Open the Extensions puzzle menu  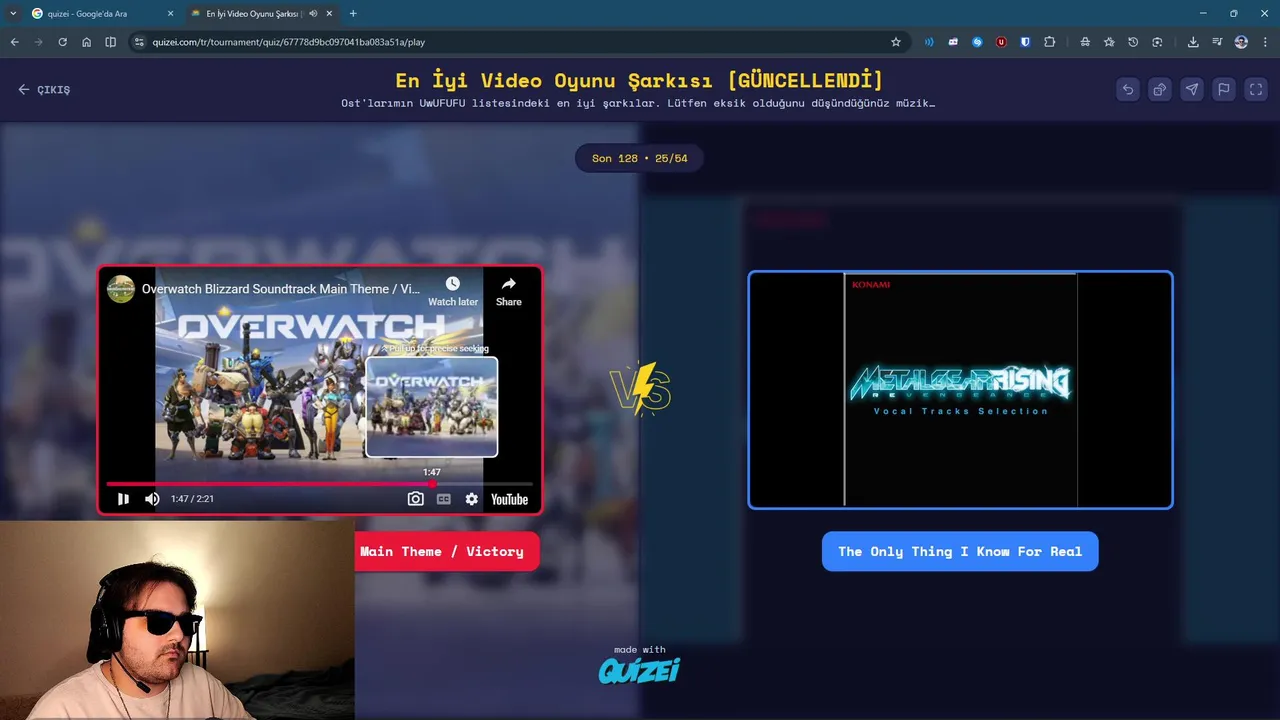(x=1049, y=42)
